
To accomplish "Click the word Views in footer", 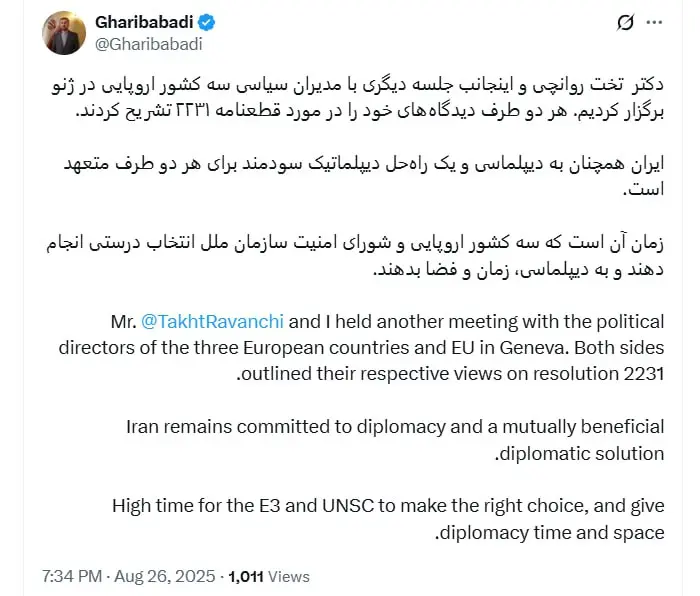I will click(x=290, y=576).
